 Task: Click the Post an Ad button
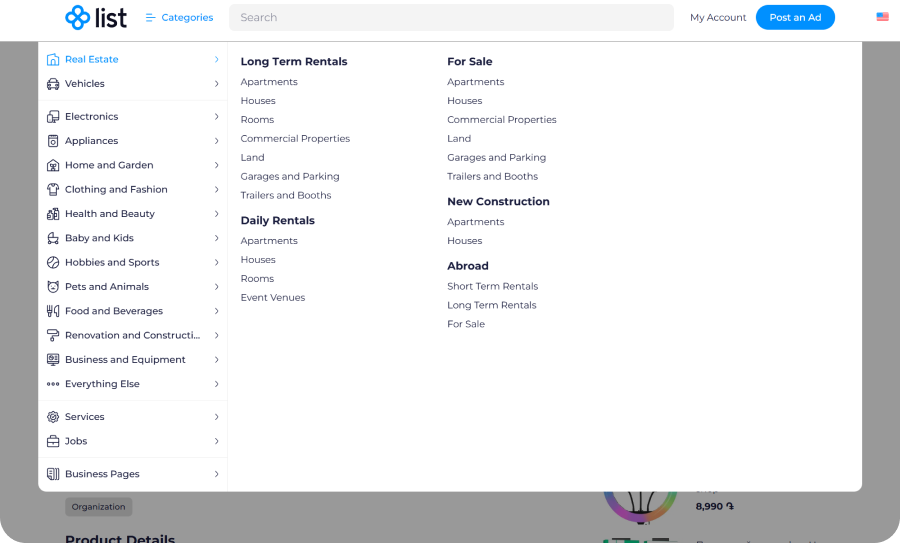[795, 17]
